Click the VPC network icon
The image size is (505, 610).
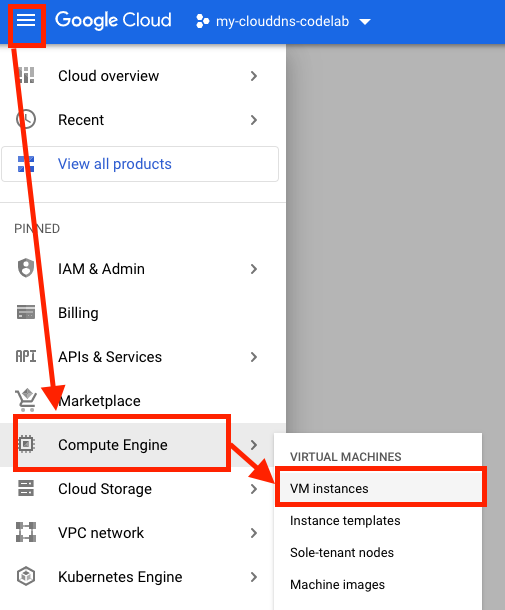click(x=26, y=532)
